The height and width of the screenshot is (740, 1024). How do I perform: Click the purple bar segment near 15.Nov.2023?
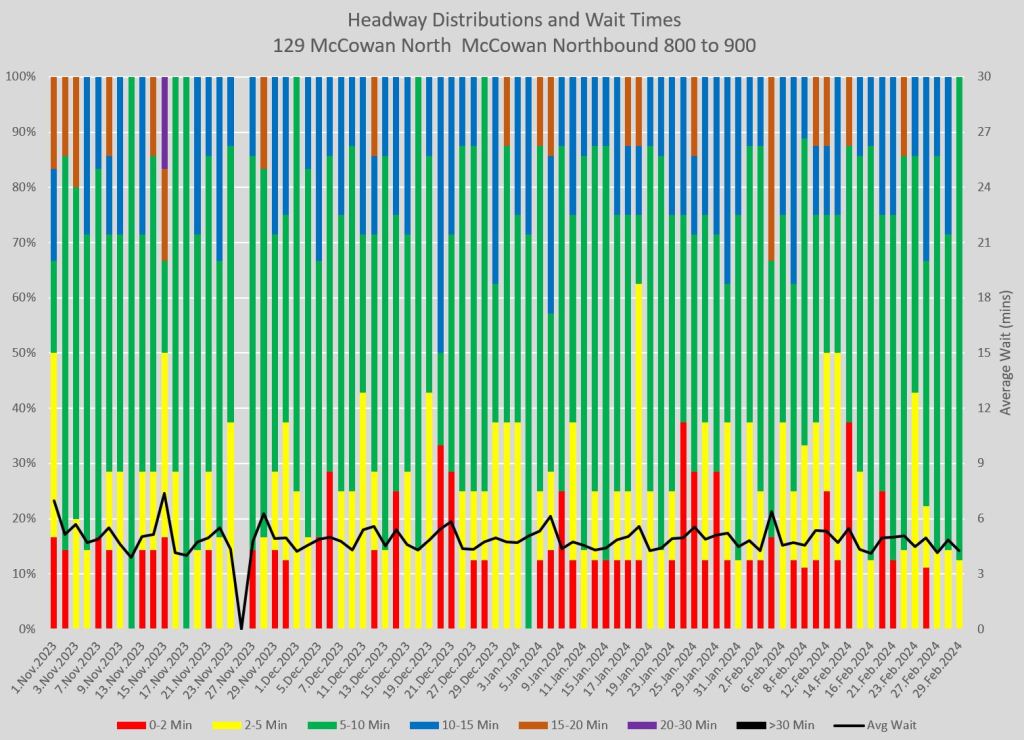click(164, 120)
